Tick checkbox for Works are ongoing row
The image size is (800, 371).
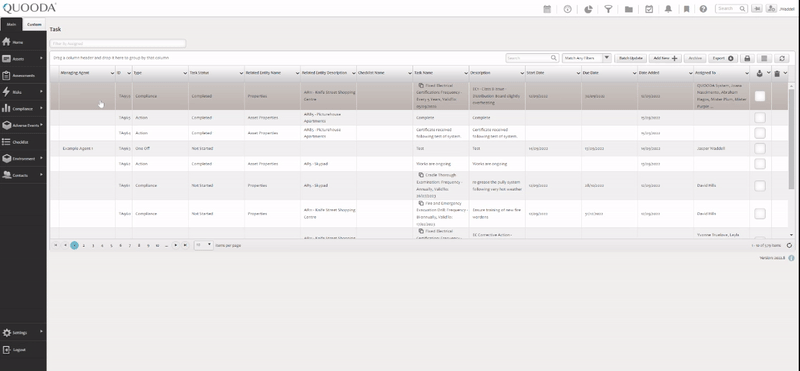point(760,164)
